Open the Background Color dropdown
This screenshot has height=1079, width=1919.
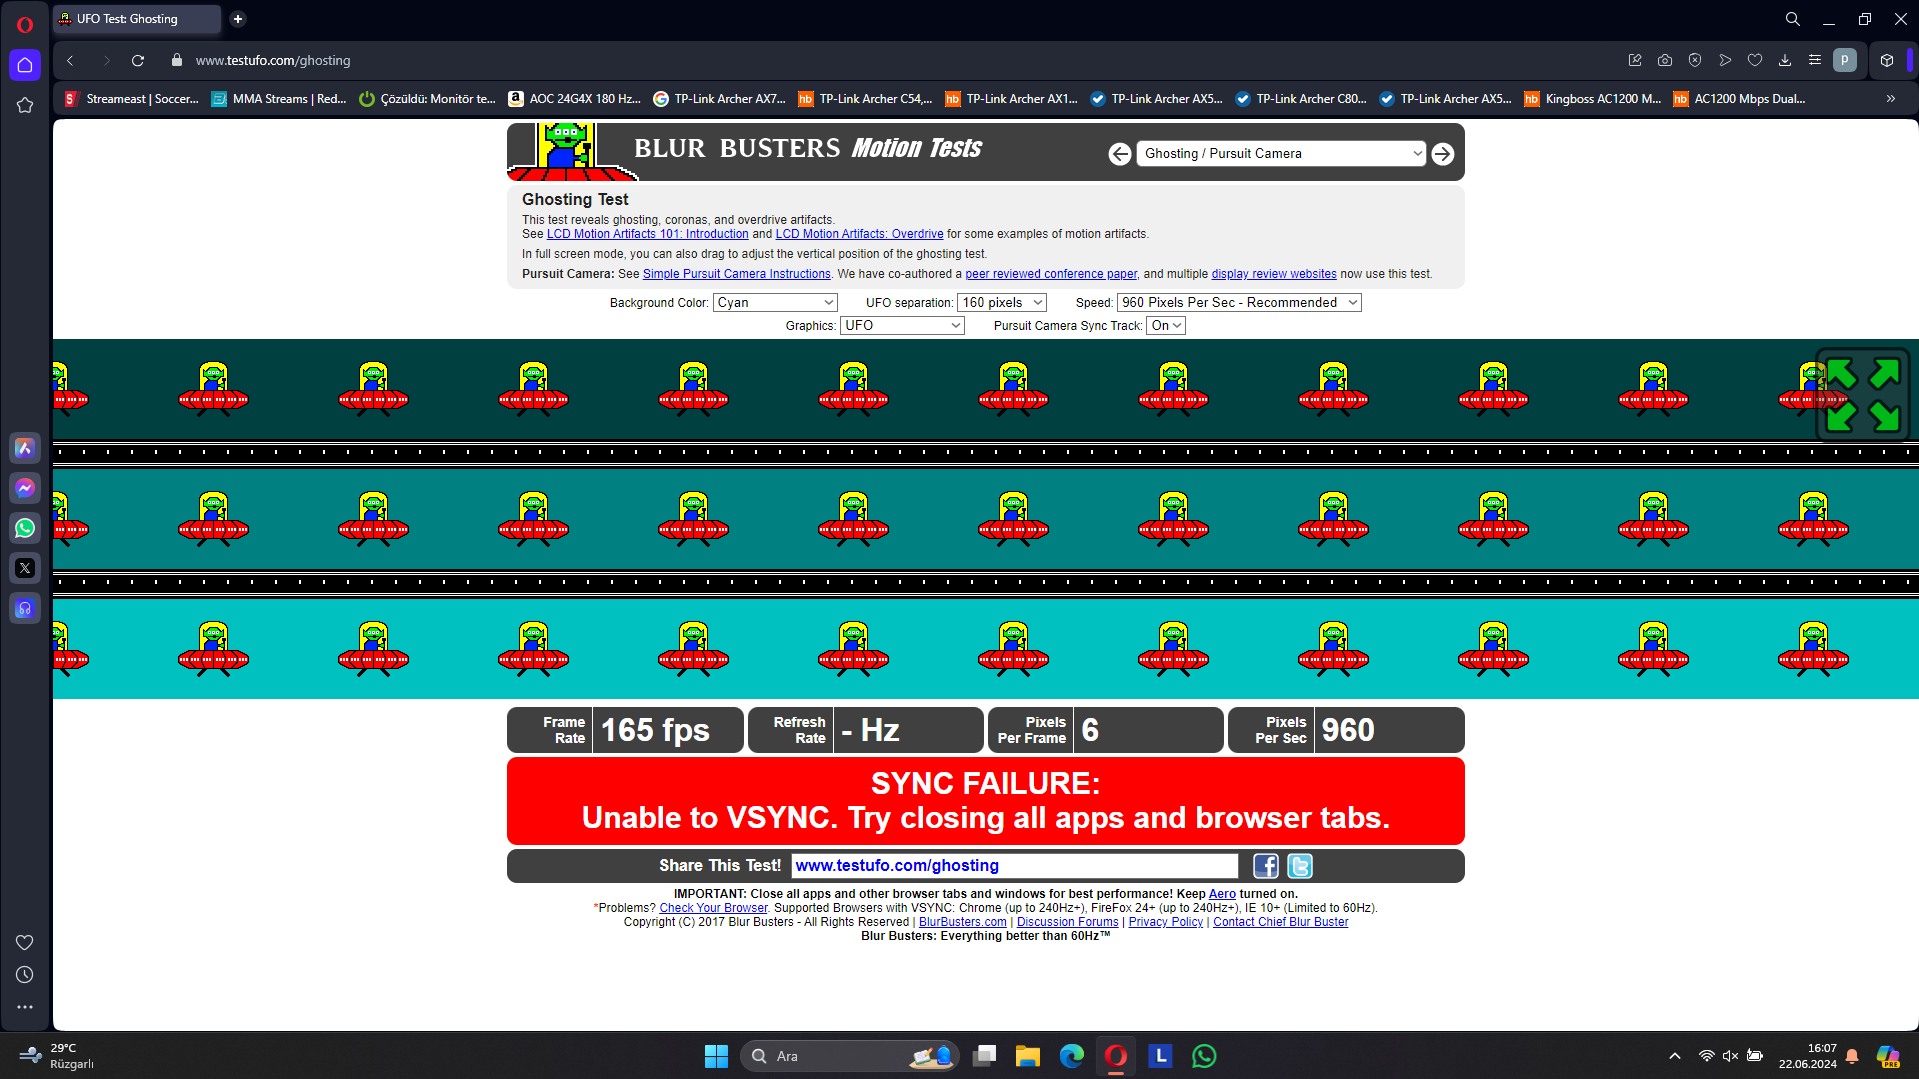pos(775,303)
